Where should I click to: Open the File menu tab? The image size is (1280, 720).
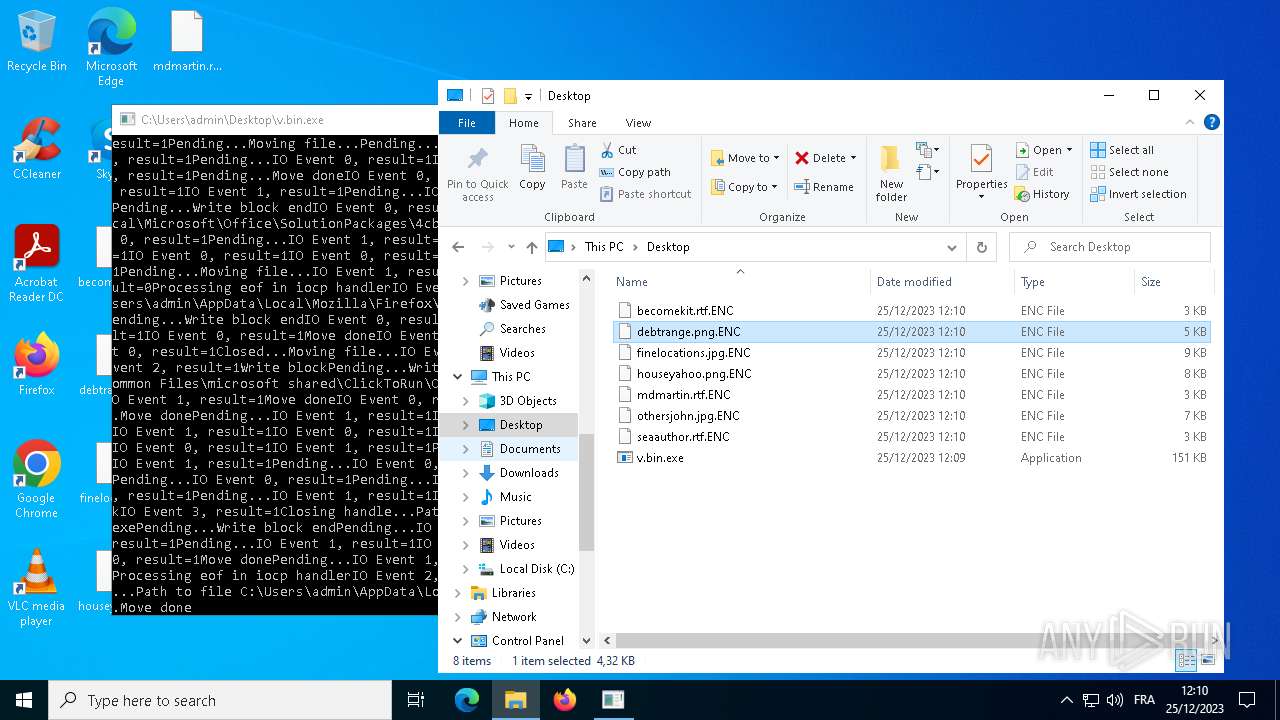point(467,123)
